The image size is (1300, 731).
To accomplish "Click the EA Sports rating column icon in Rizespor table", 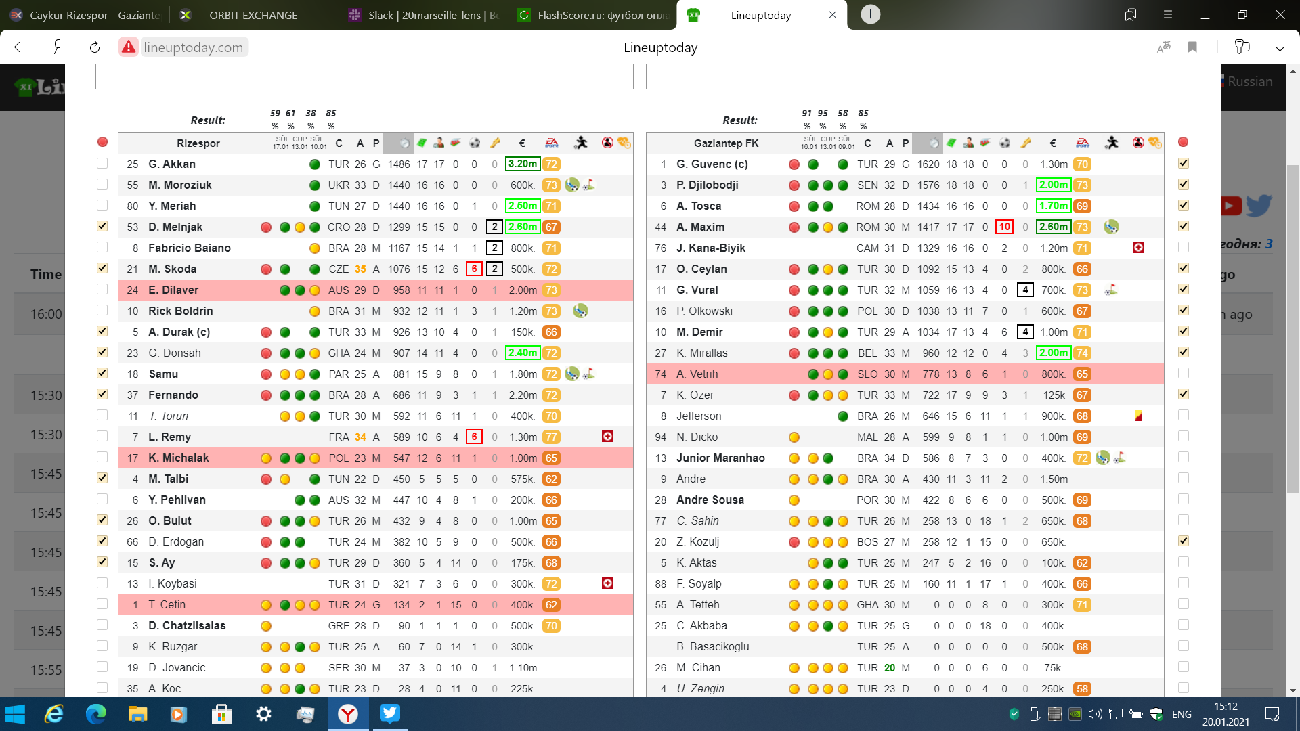I will coord(551,143).
